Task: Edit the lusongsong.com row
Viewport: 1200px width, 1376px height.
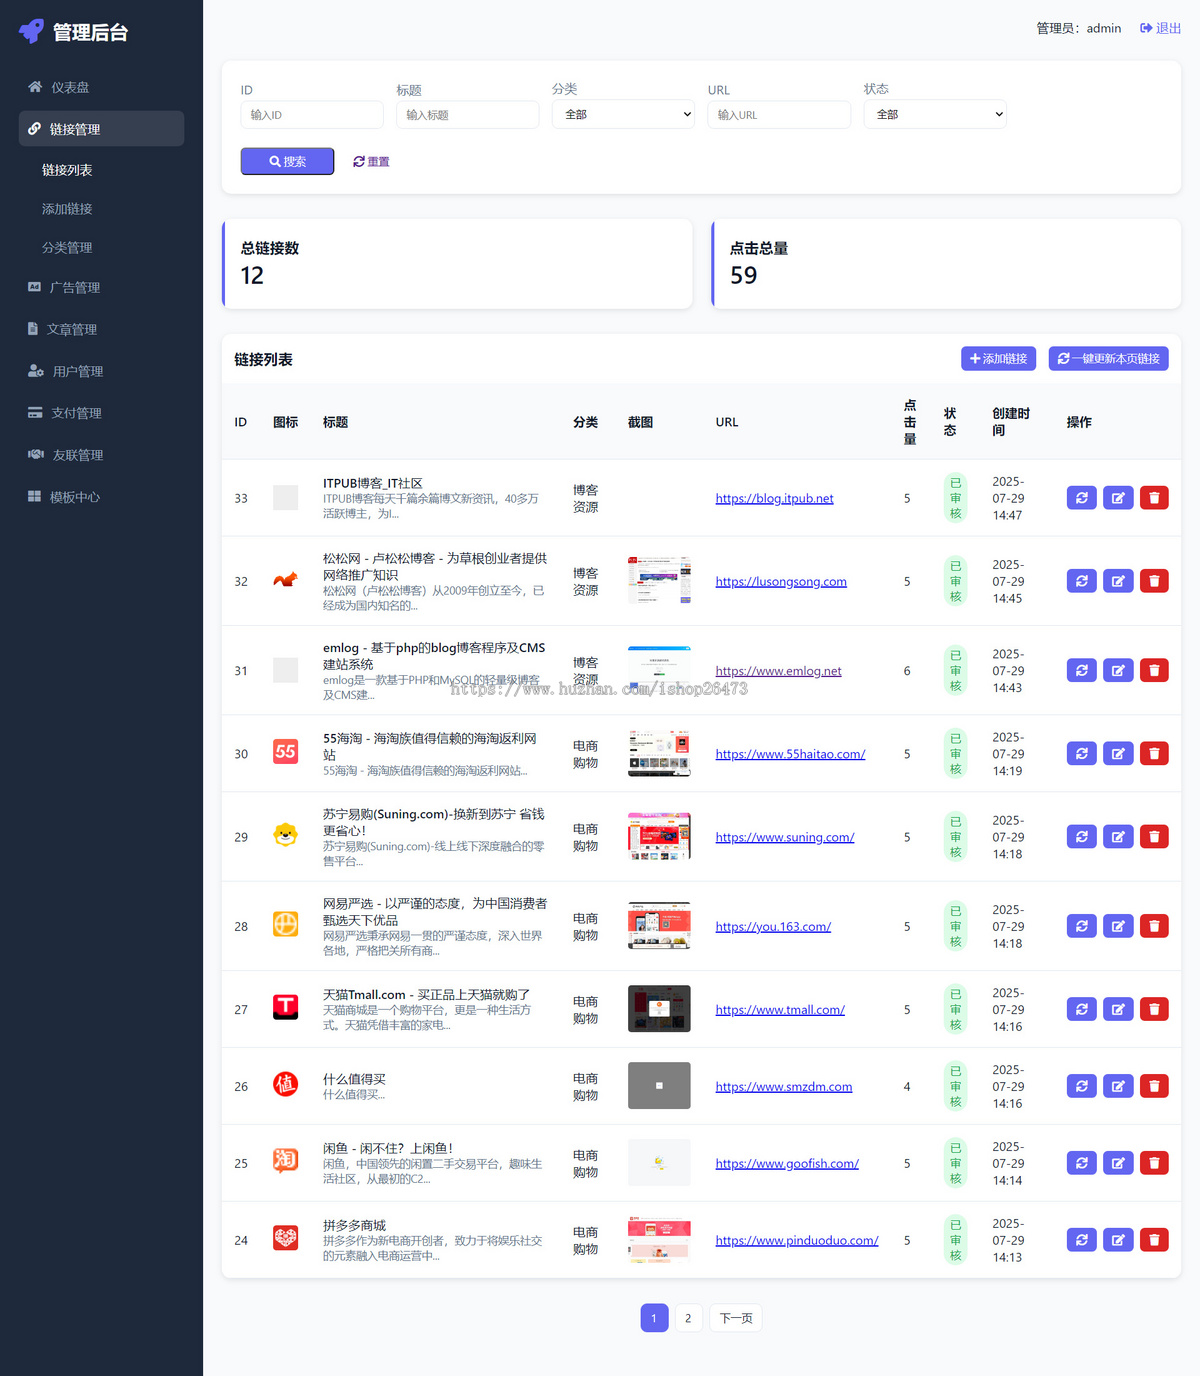Action: click(1118, 581)
